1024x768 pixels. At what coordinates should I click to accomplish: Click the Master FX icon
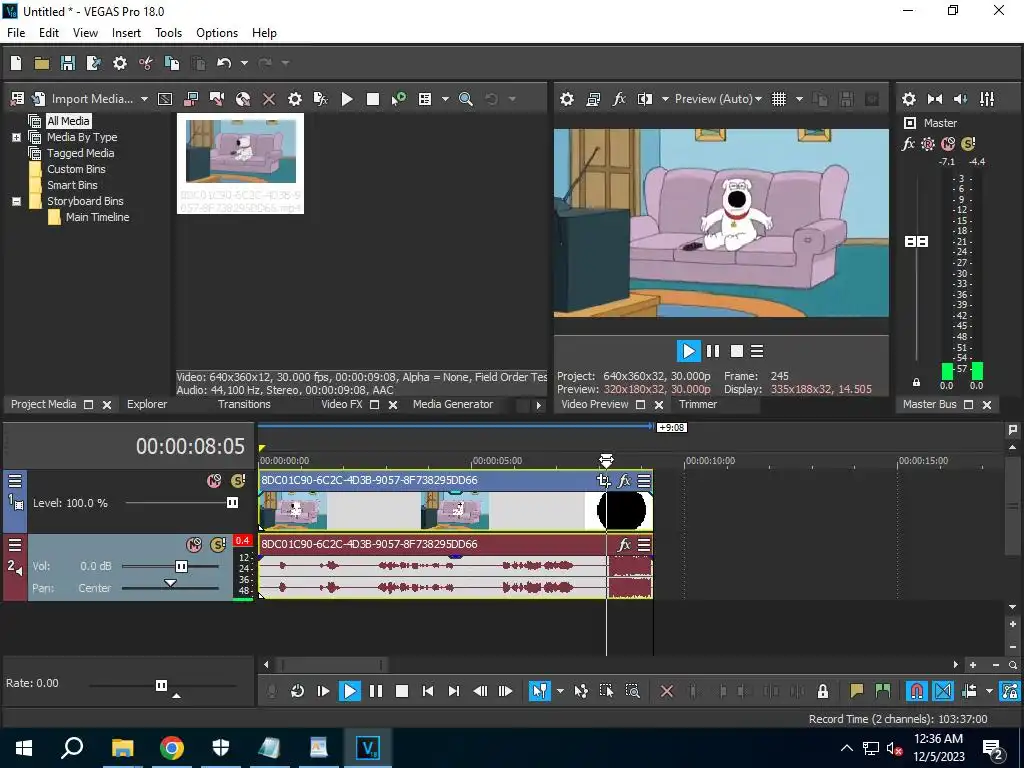[x=908, y=144]
